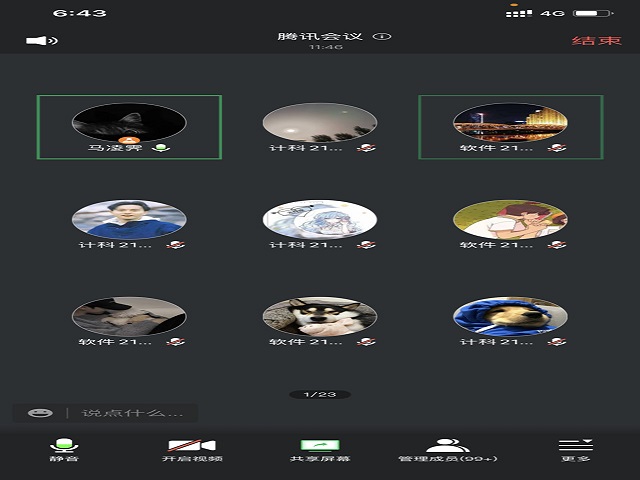This screenshot has height=480, width=640.
Task: Mute microphone with 静音 button
Action: click(64, 449)
